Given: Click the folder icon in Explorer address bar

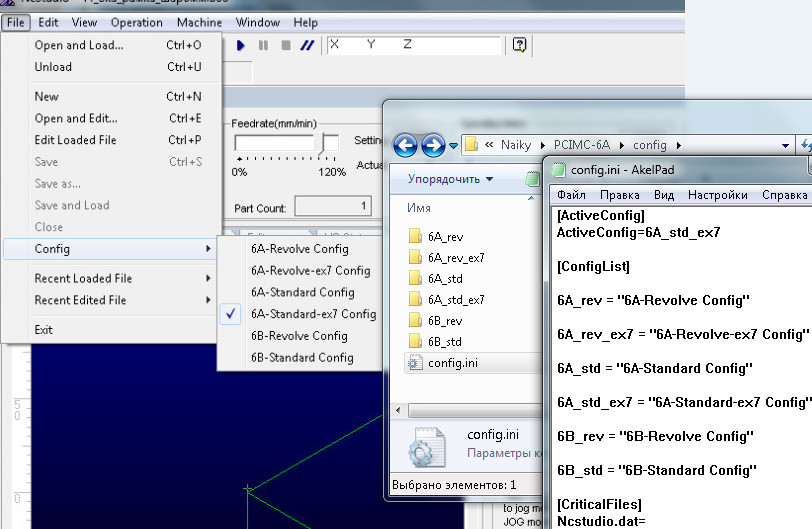Looking at the screenshot, I should point(471,144).
